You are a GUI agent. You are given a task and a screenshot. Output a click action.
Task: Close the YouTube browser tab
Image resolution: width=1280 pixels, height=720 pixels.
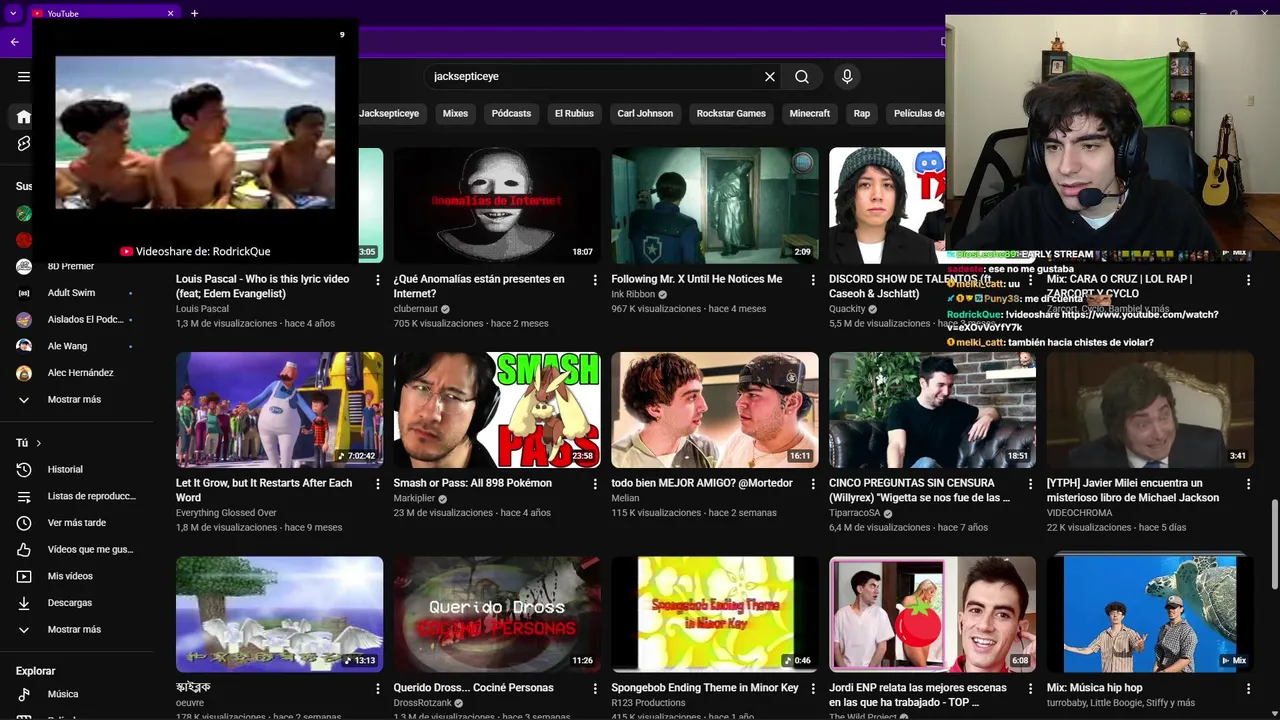pyautogui.click(x=170, y=13)
